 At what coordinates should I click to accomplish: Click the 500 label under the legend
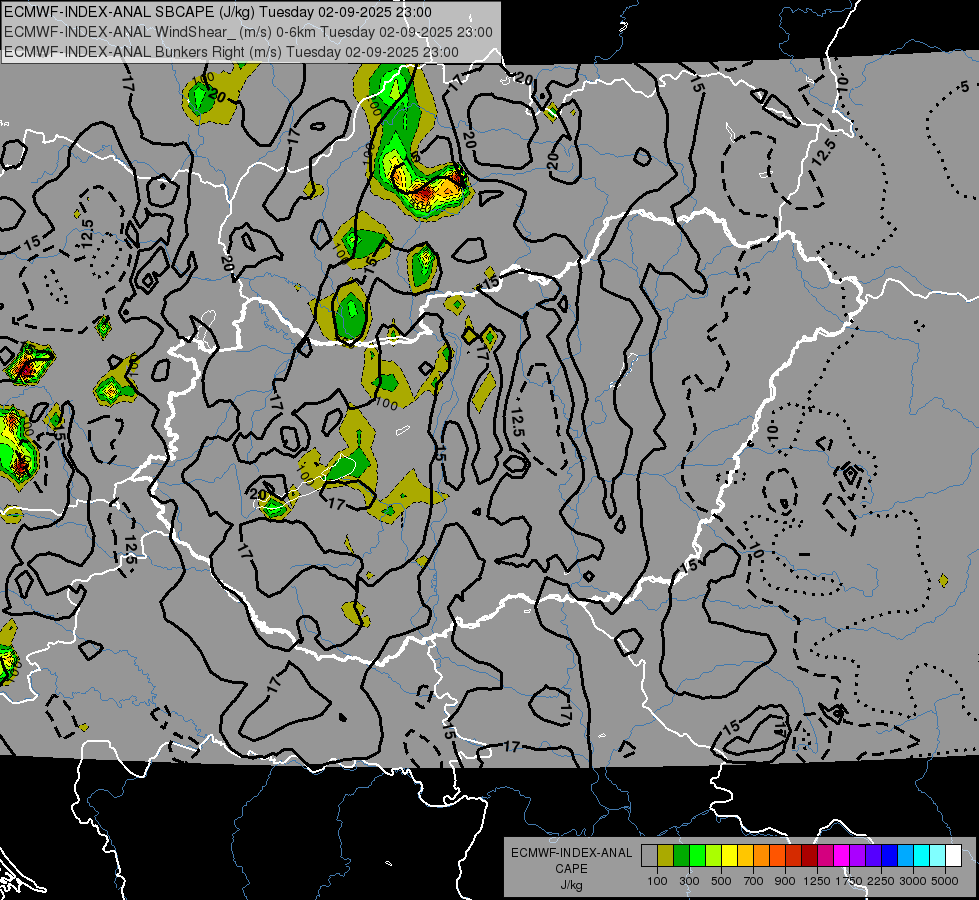[x=721, y=881]
